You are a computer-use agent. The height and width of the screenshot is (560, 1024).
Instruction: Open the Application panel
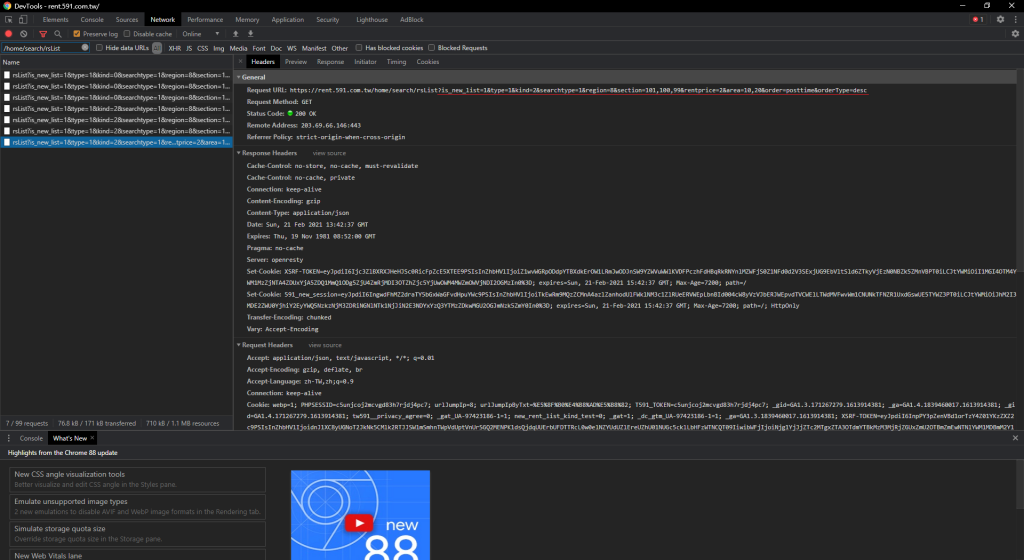tap(287, 20)
